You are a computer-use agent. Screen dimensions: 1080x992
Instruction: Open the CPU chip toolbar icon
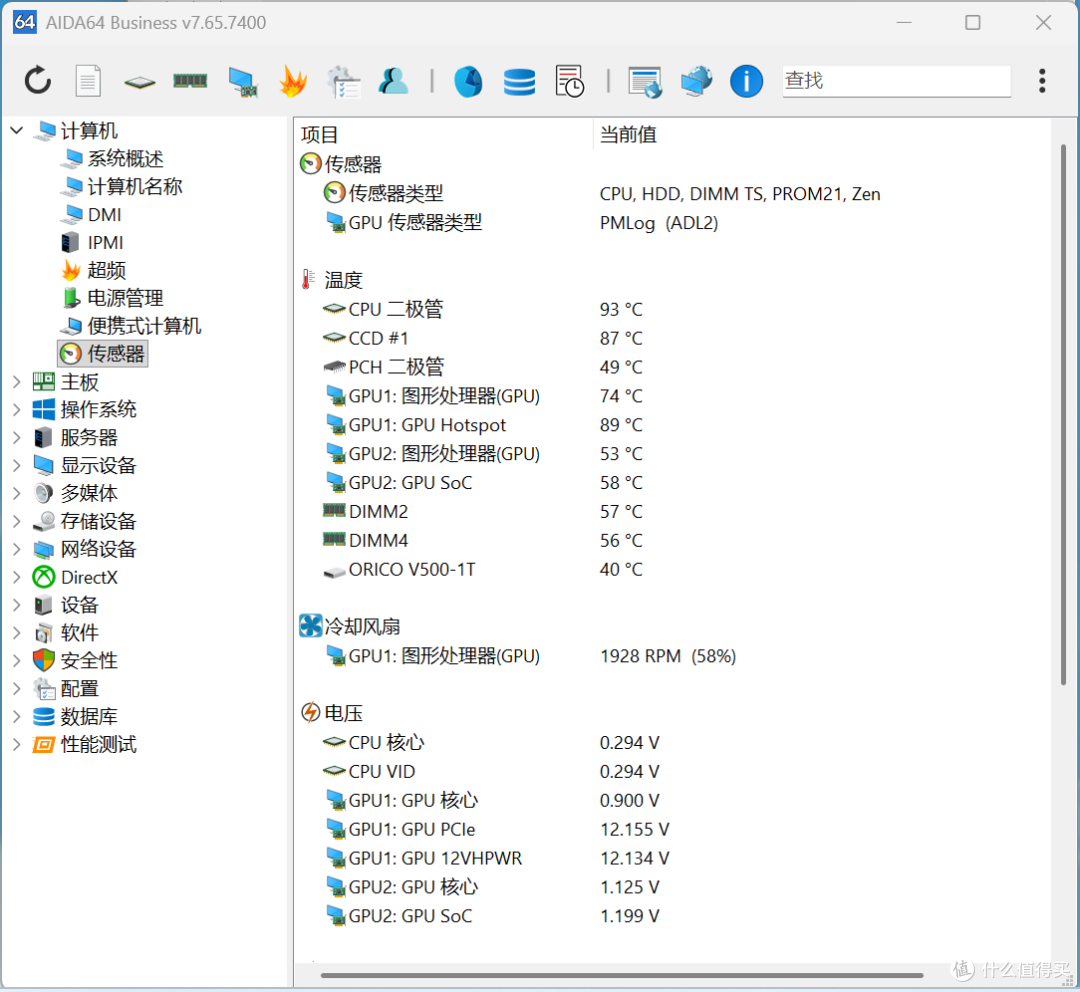(x=140, y=83)
